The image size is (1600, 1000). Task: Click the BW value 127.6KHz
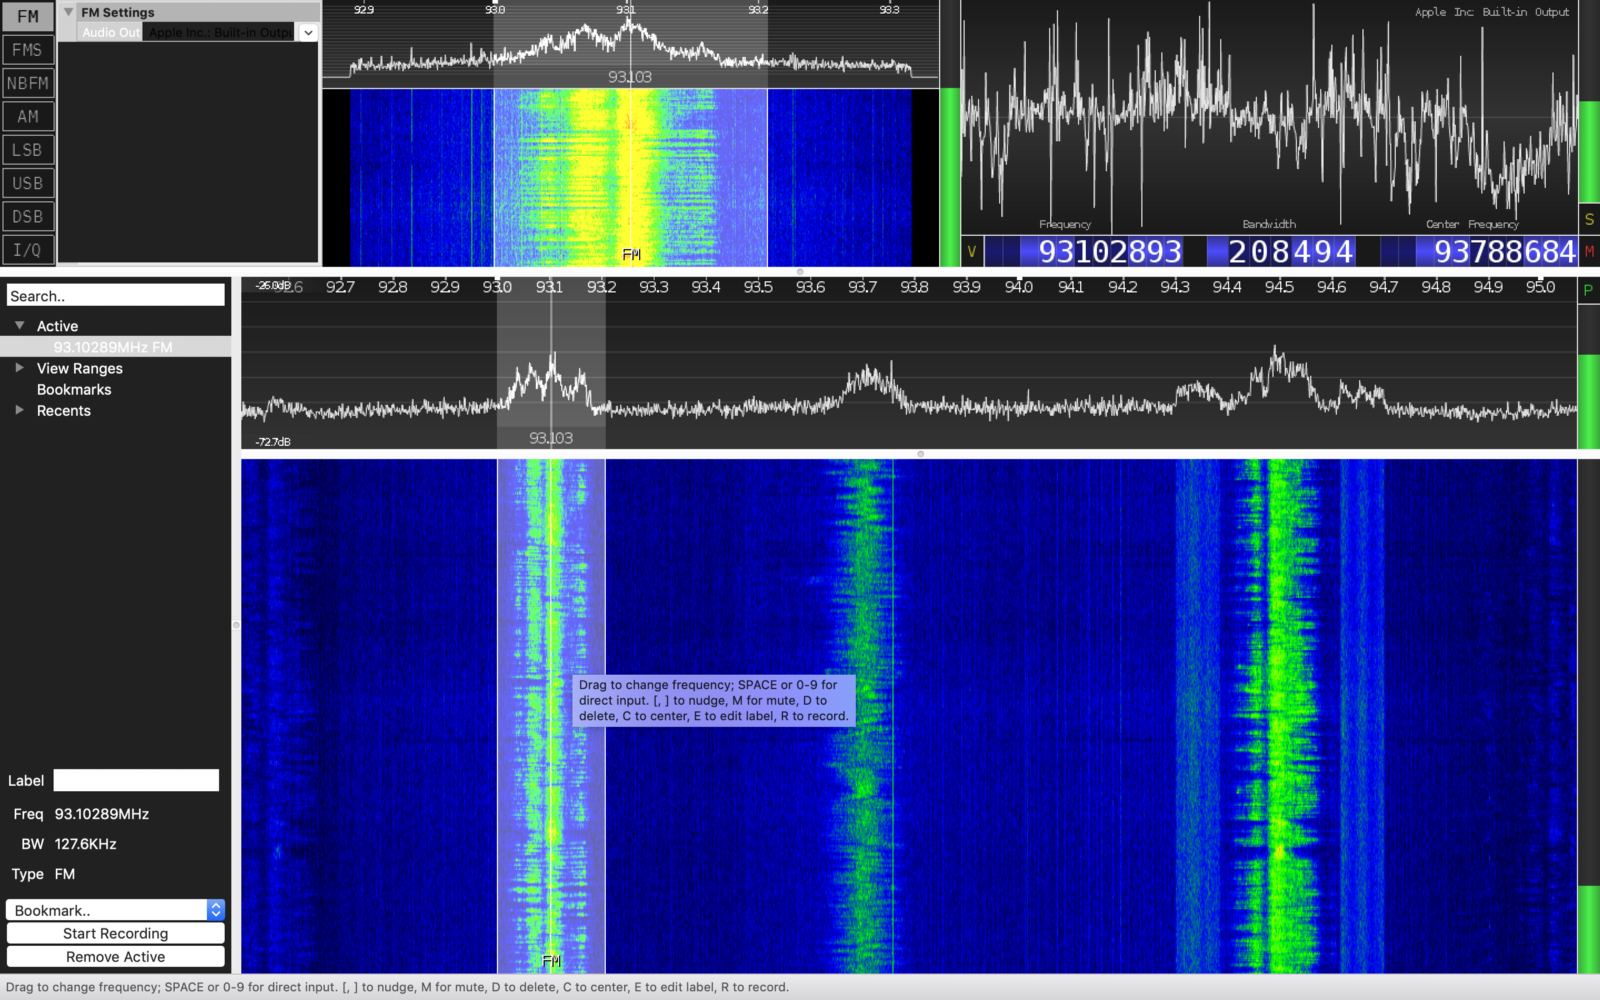(86, 844)
